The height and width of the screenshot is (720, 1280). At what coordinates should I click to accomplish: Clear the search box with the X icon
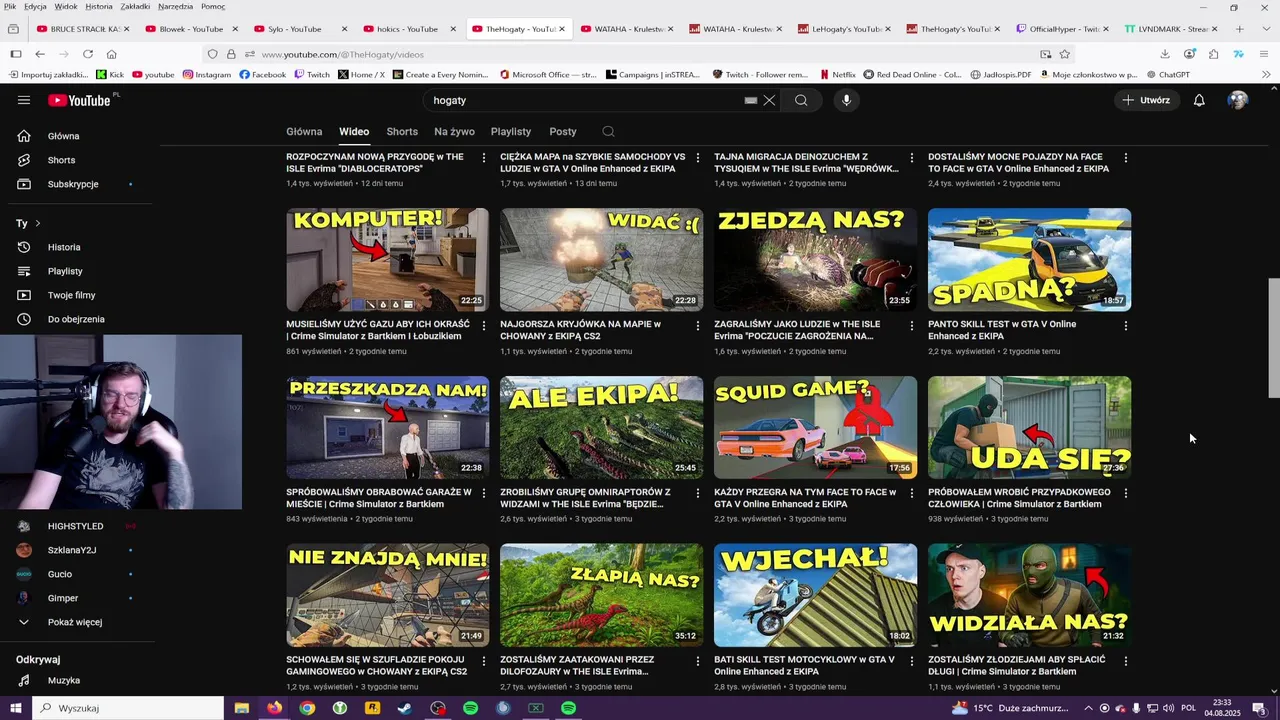[x=769, y=100]
